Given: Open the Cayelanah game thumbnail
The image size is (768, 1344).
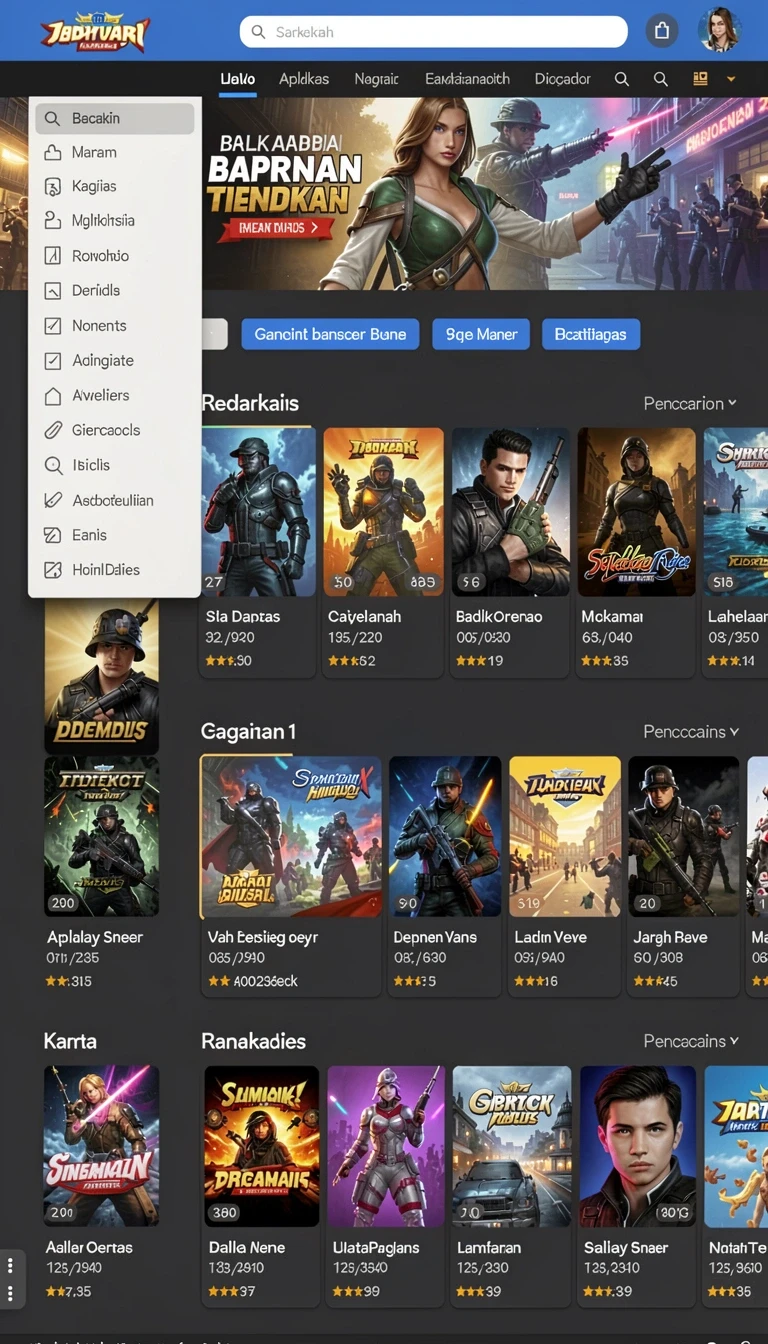Looking at the screenshot, I should click(384, 512).
